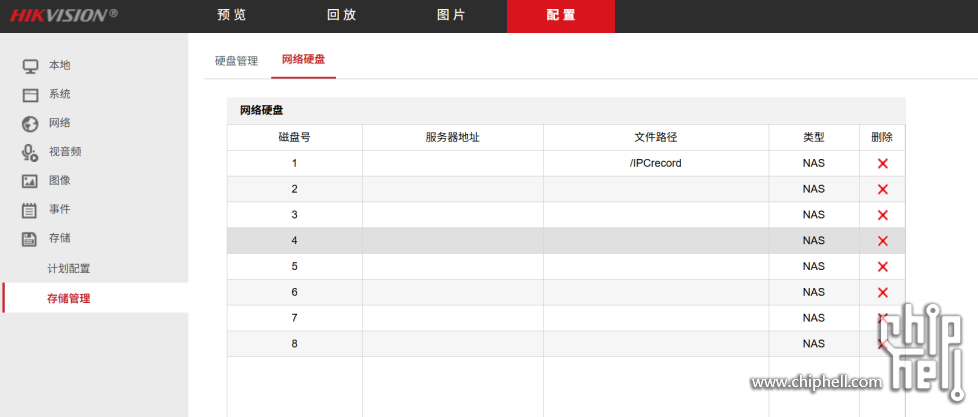Delete network disk 1 with red X
This screenshot has height=417, width=978.
(x=882, y=163)
